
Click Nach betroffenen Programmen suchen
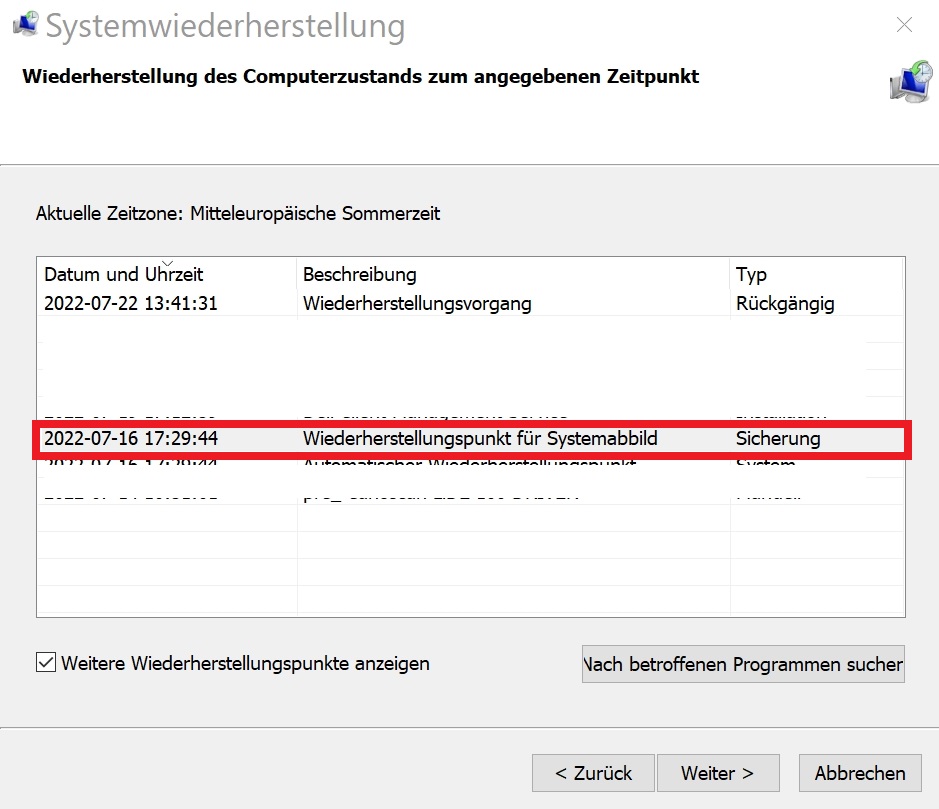744,663
